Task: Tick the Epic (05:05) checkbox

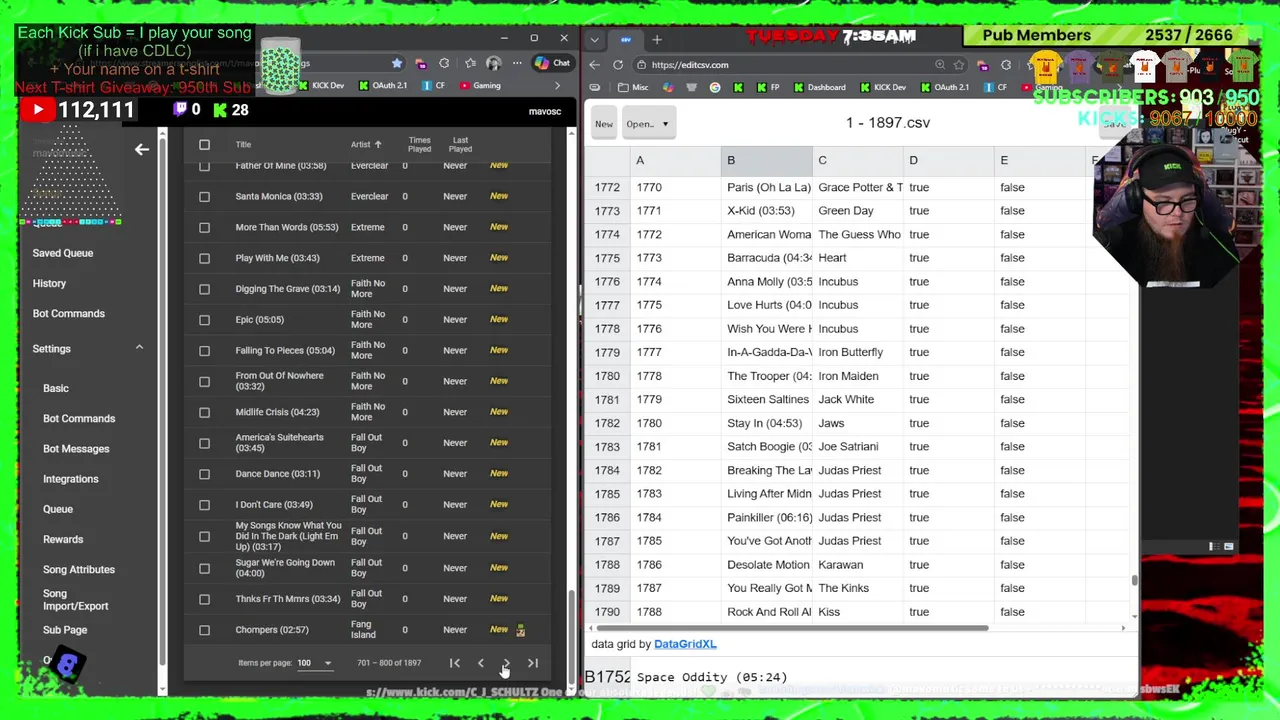Action: click(204, 320)
